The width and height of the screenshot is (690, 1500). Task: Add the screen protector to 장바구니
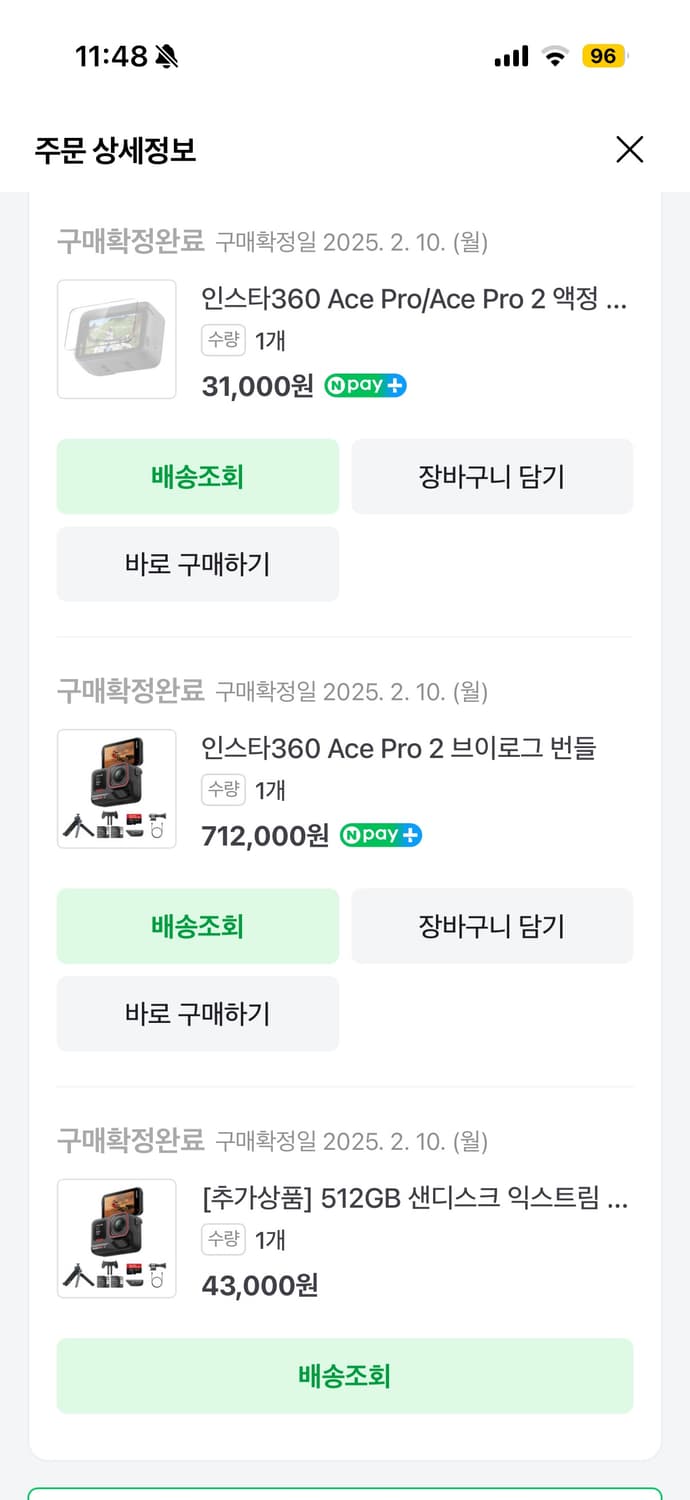(492, 476)
